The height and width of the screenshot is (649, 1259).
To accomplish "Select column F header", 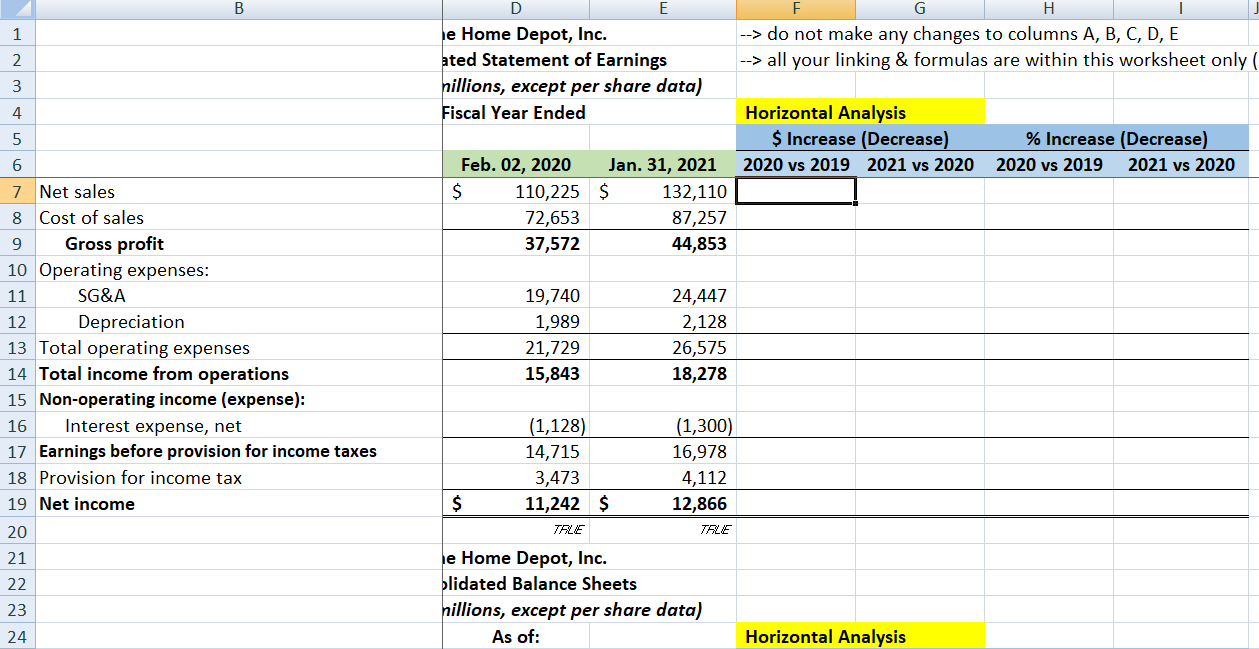I will click(795, 9).
